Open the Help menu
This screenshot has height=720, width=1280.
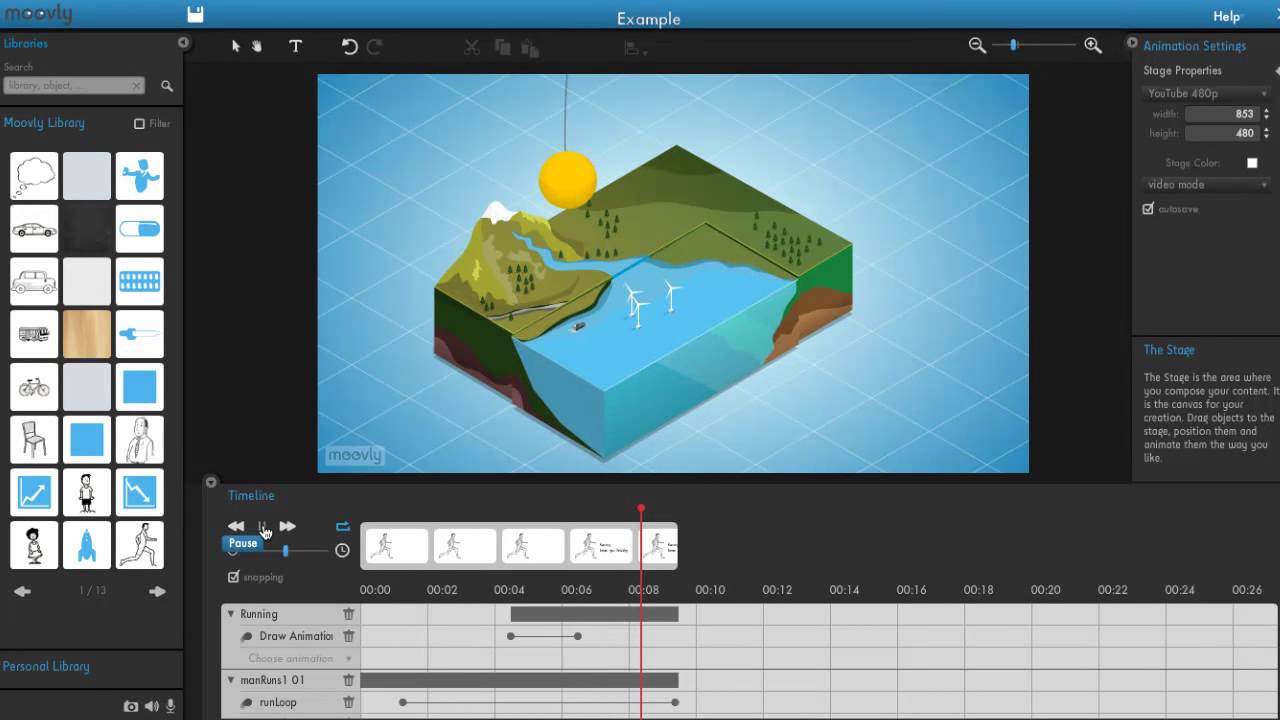pos(1226,16)
